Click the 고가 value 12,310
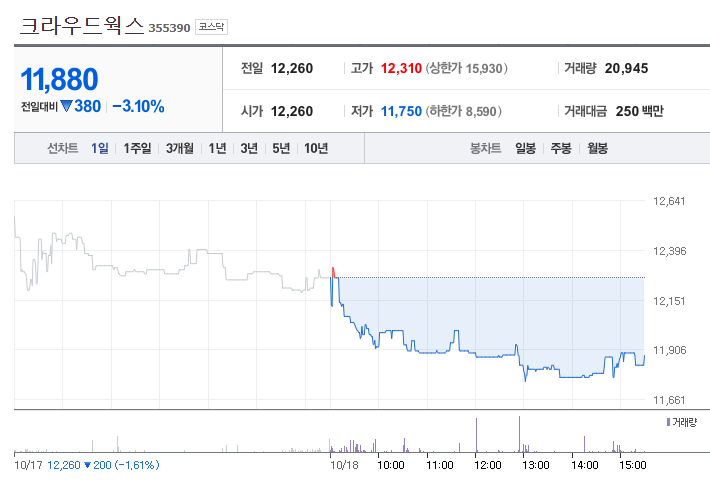 coord(401,68)
